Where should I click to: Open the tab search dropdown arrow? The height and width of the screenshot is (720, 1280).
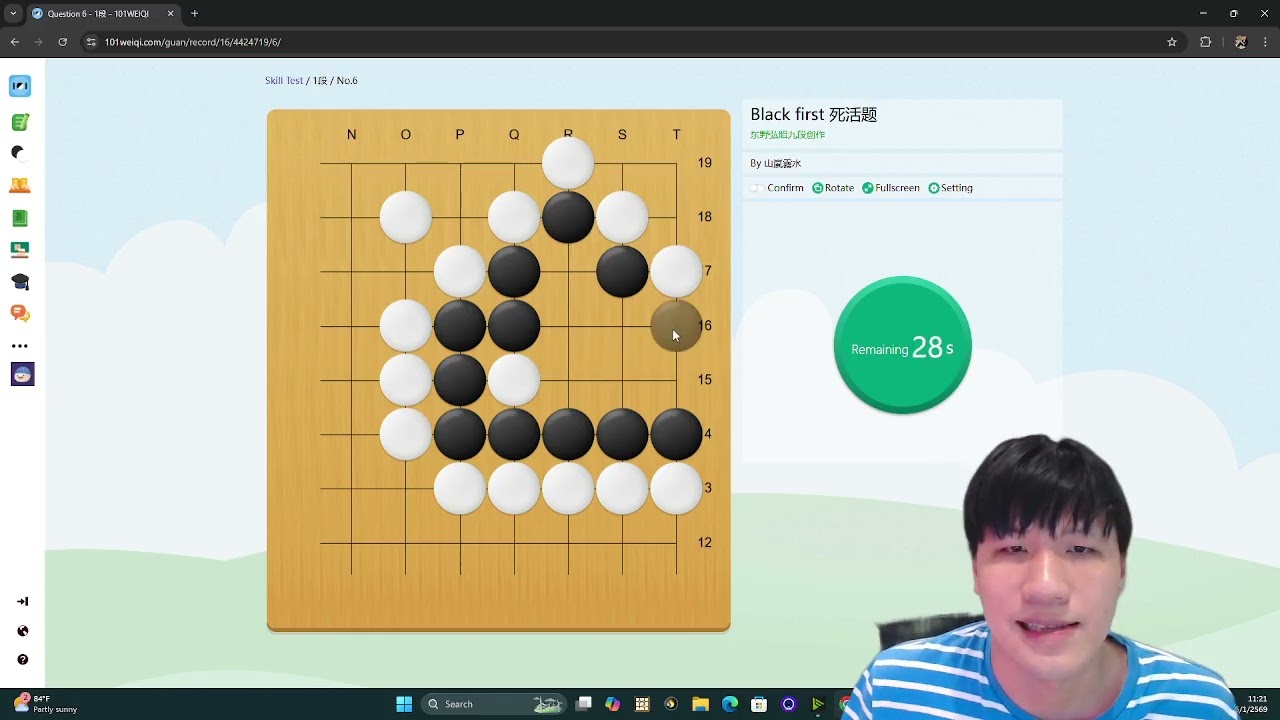[x=13, y=14]
